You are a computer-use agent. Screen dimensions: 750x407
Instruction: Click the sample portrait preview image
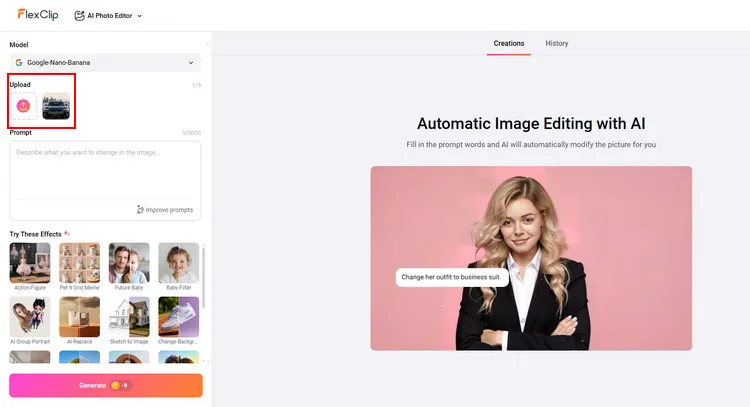(x=531, y=258)
